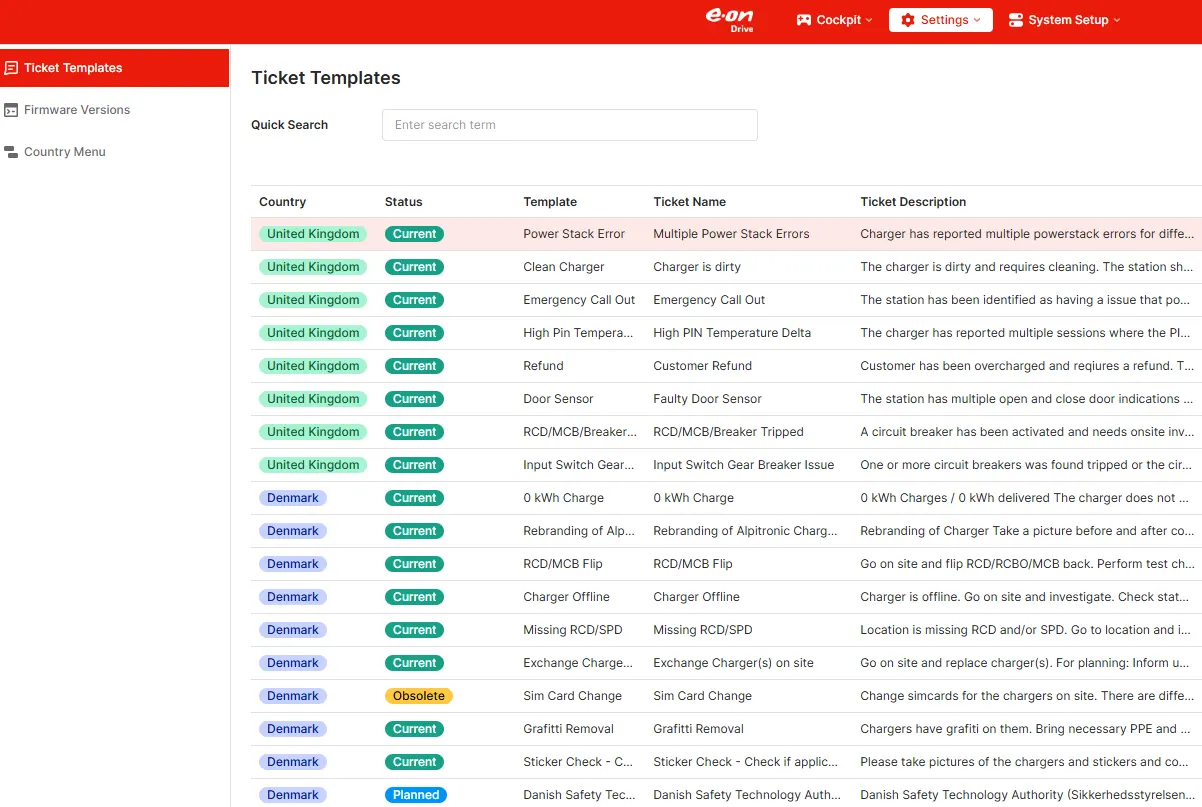The height and width of the screenshot is (807, 1202).
Task: Click Denmark tag in Charger Offline row
Action: 293,597
